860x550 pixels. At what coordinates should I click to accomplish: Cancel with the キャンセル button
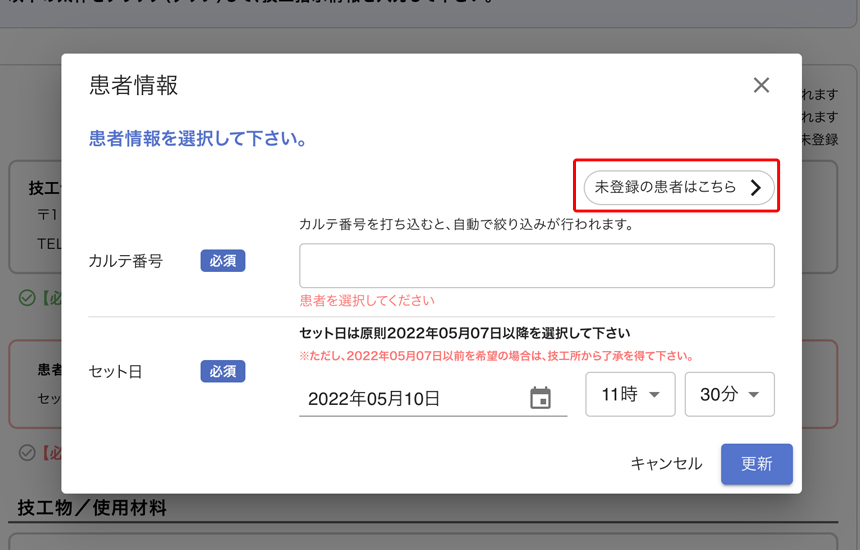[x=666, y=464]
